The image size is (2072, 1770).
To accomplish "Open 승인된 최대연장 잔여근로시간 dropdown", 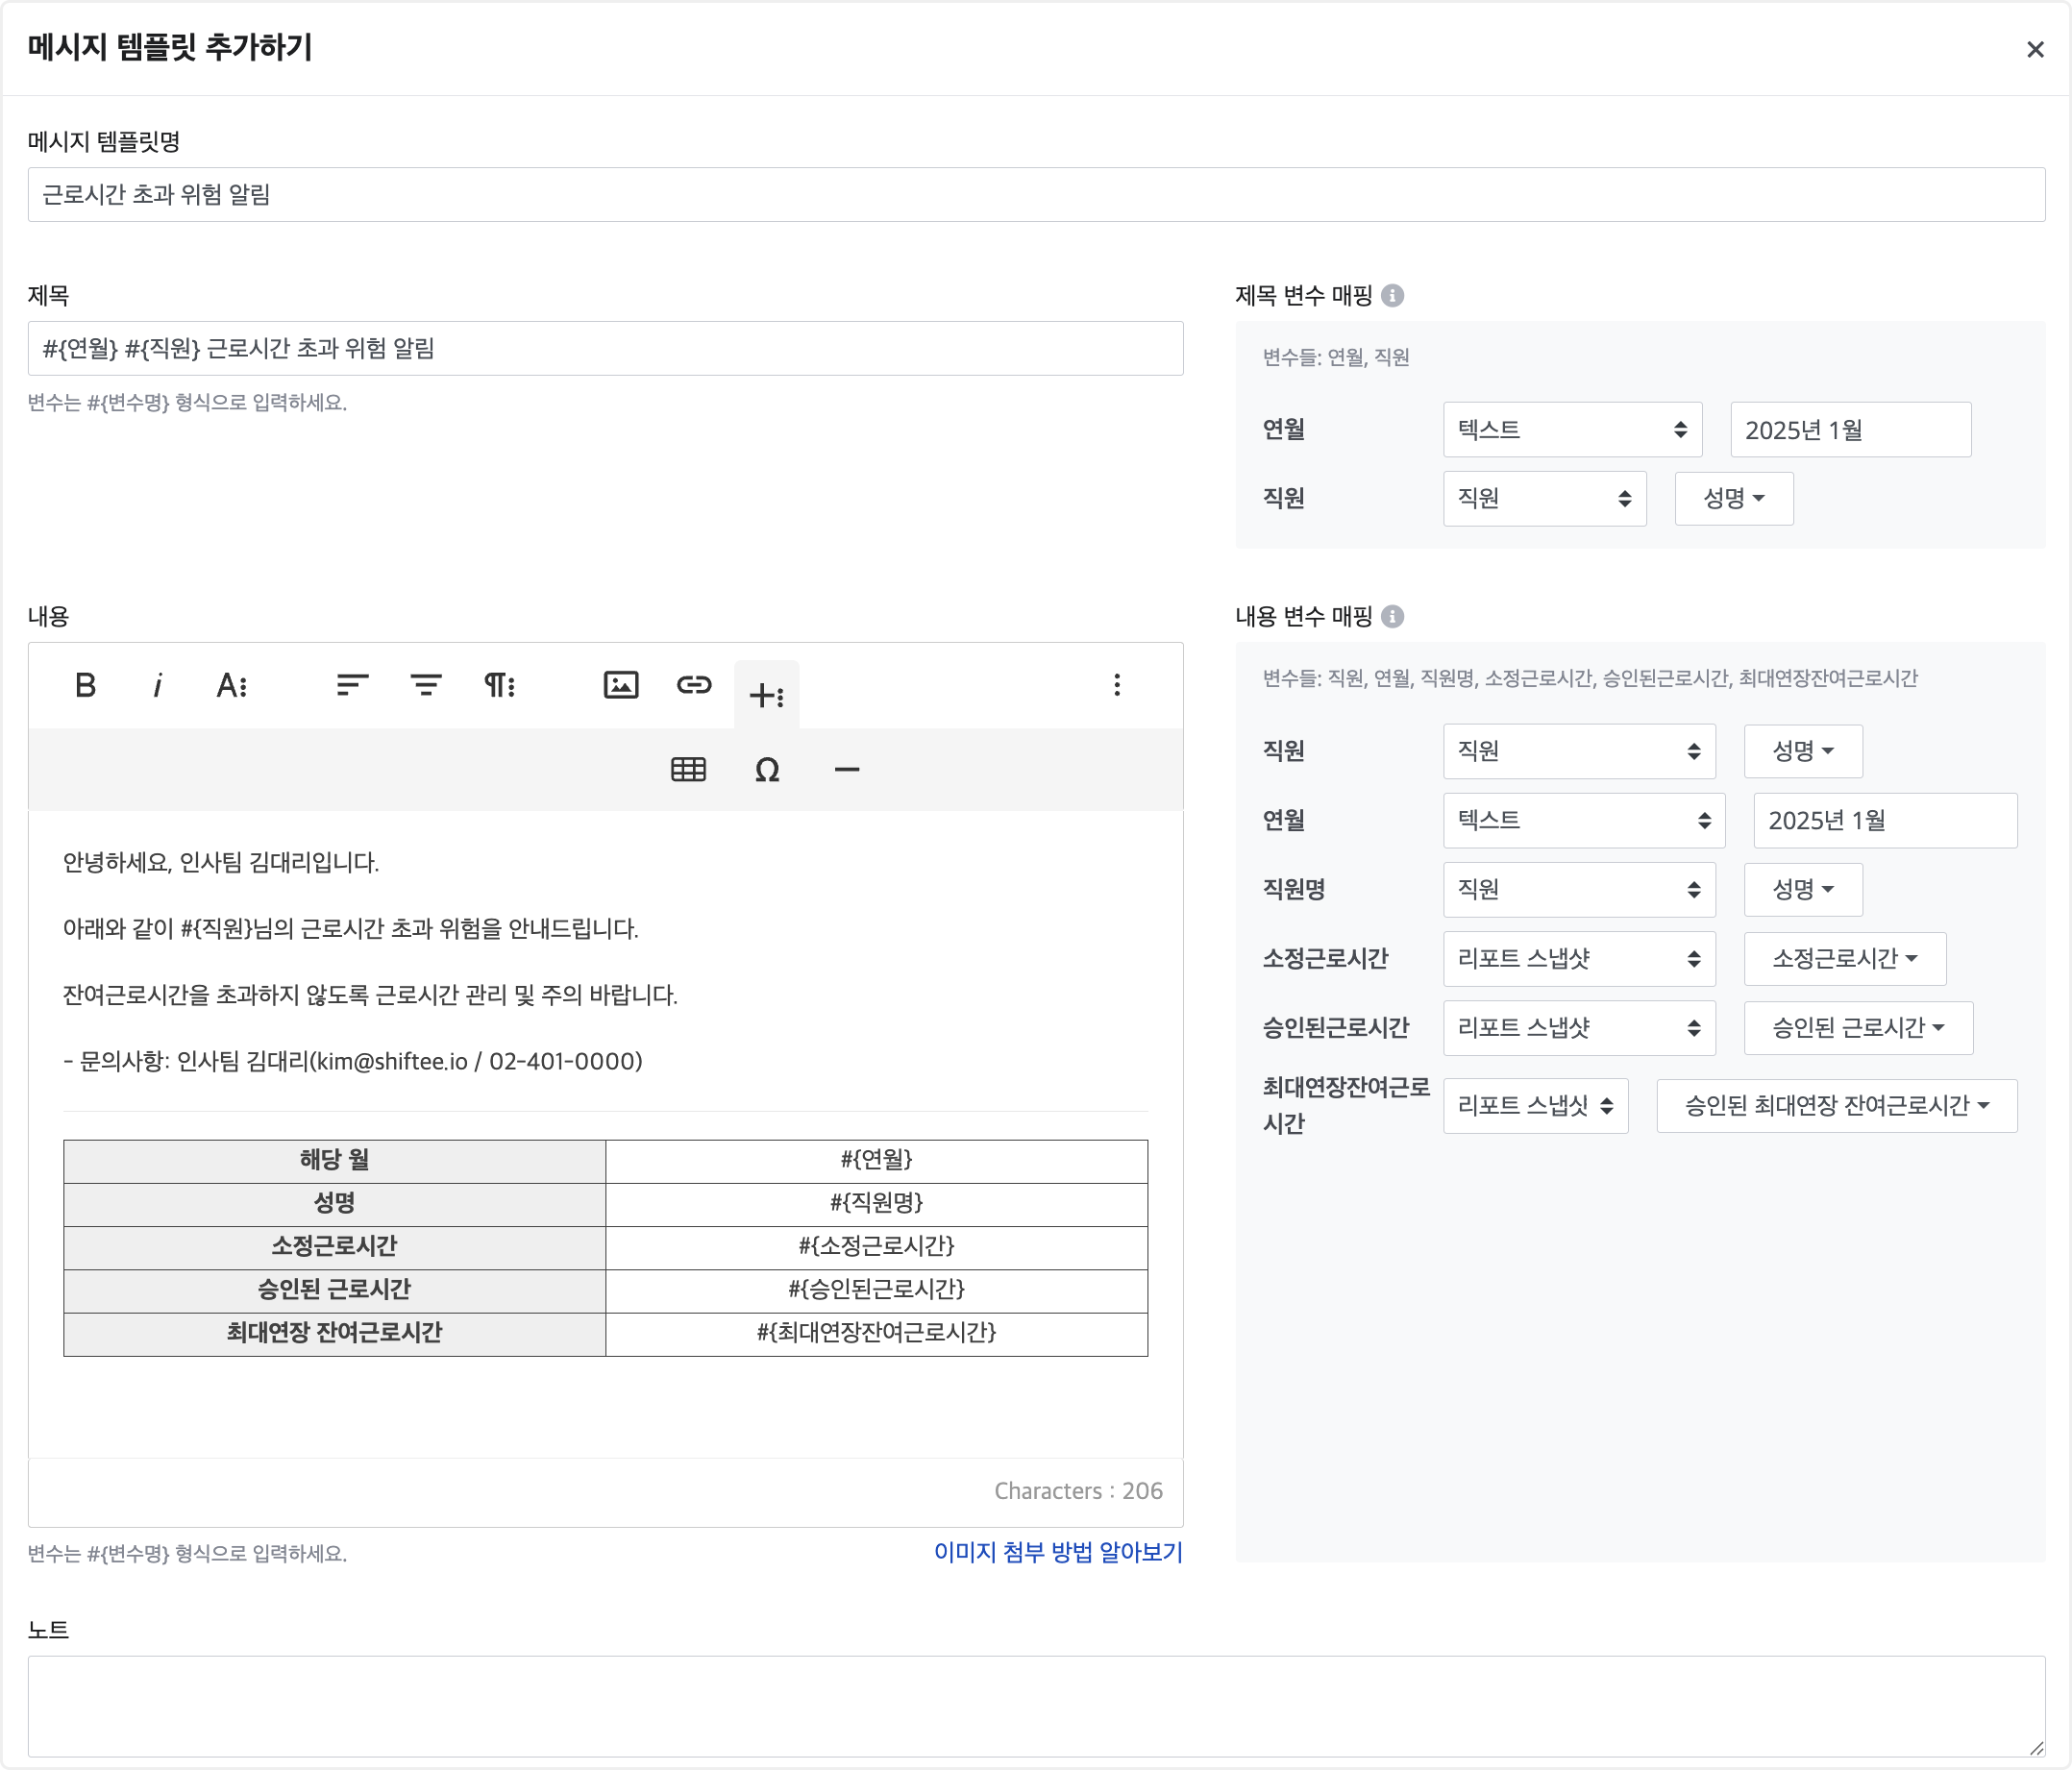I will [x=1836, y=1105].
